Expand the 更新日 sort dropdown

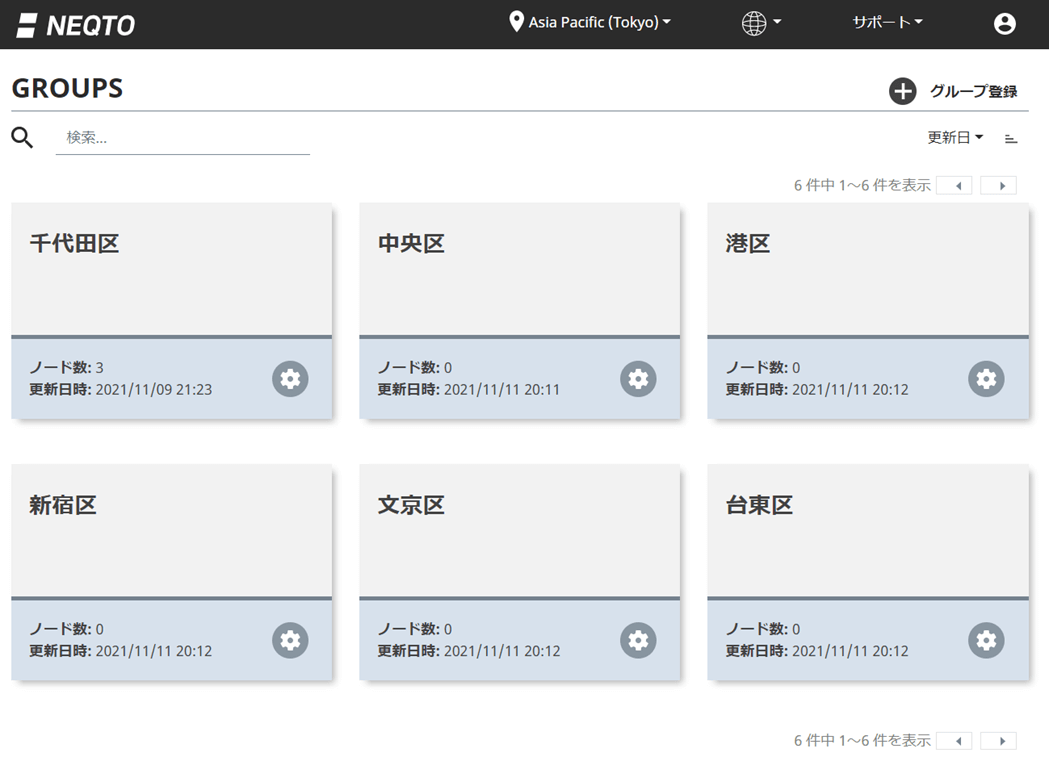[x=955, y=138]
